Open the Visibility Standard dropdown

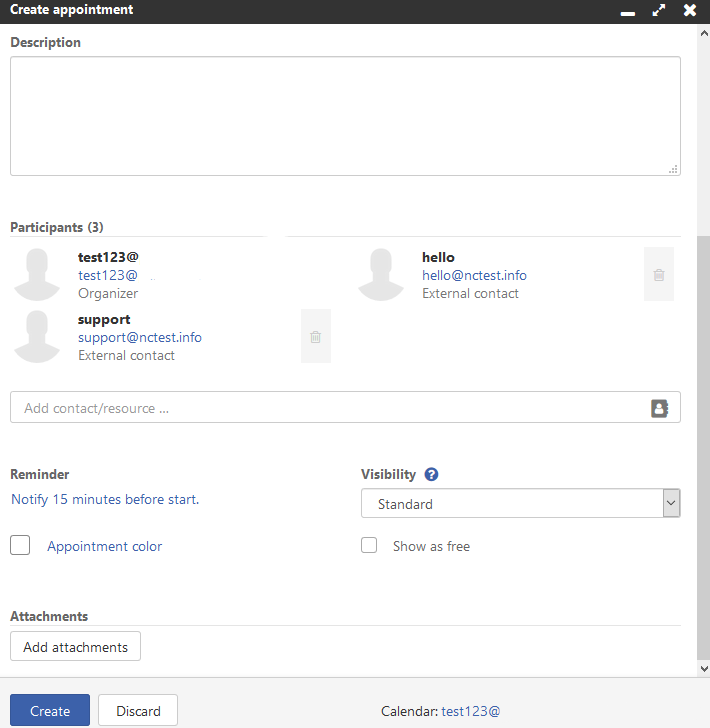(521, 503)
